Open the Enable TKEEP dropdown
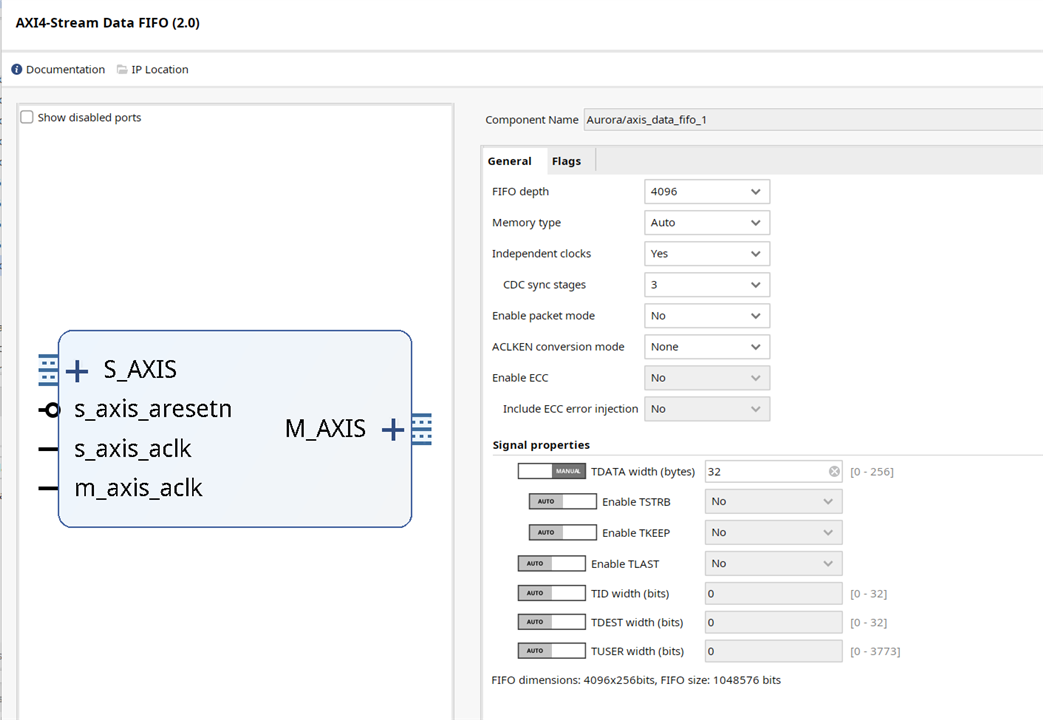 [774, 532]
